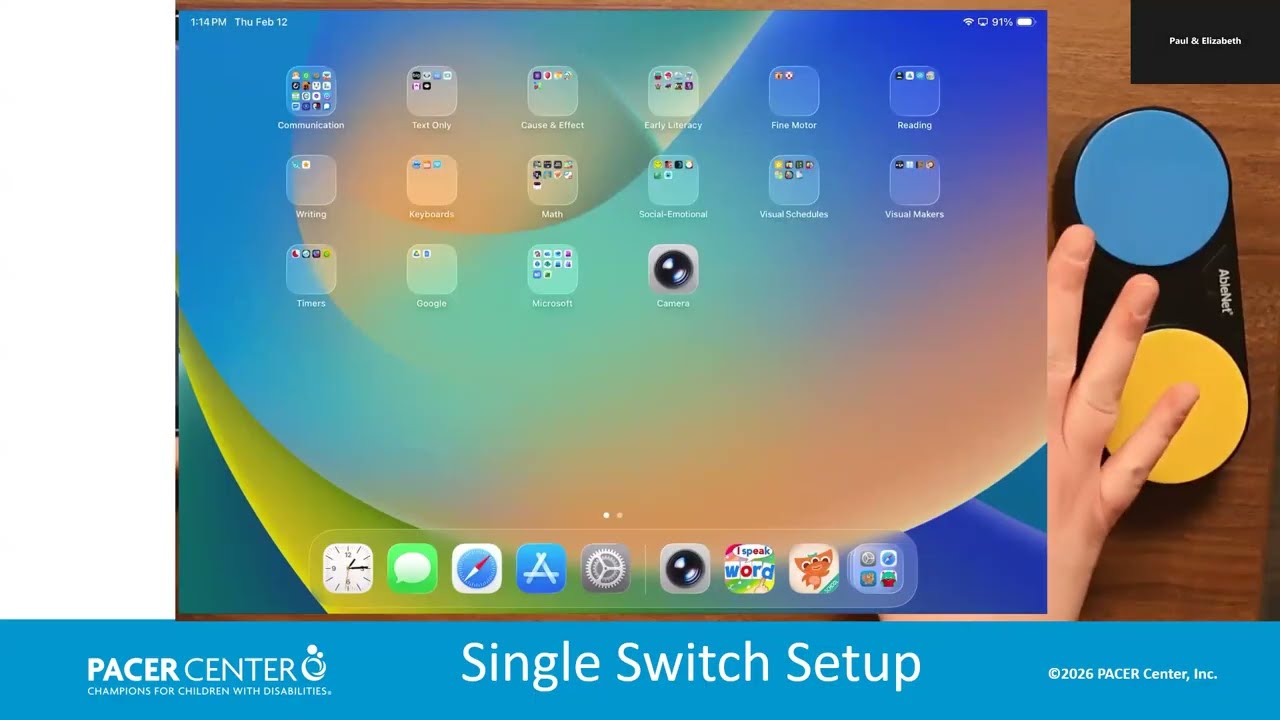Launch Safari from the dock
This screenshot has width=1280, height=720.
(477, 568)
